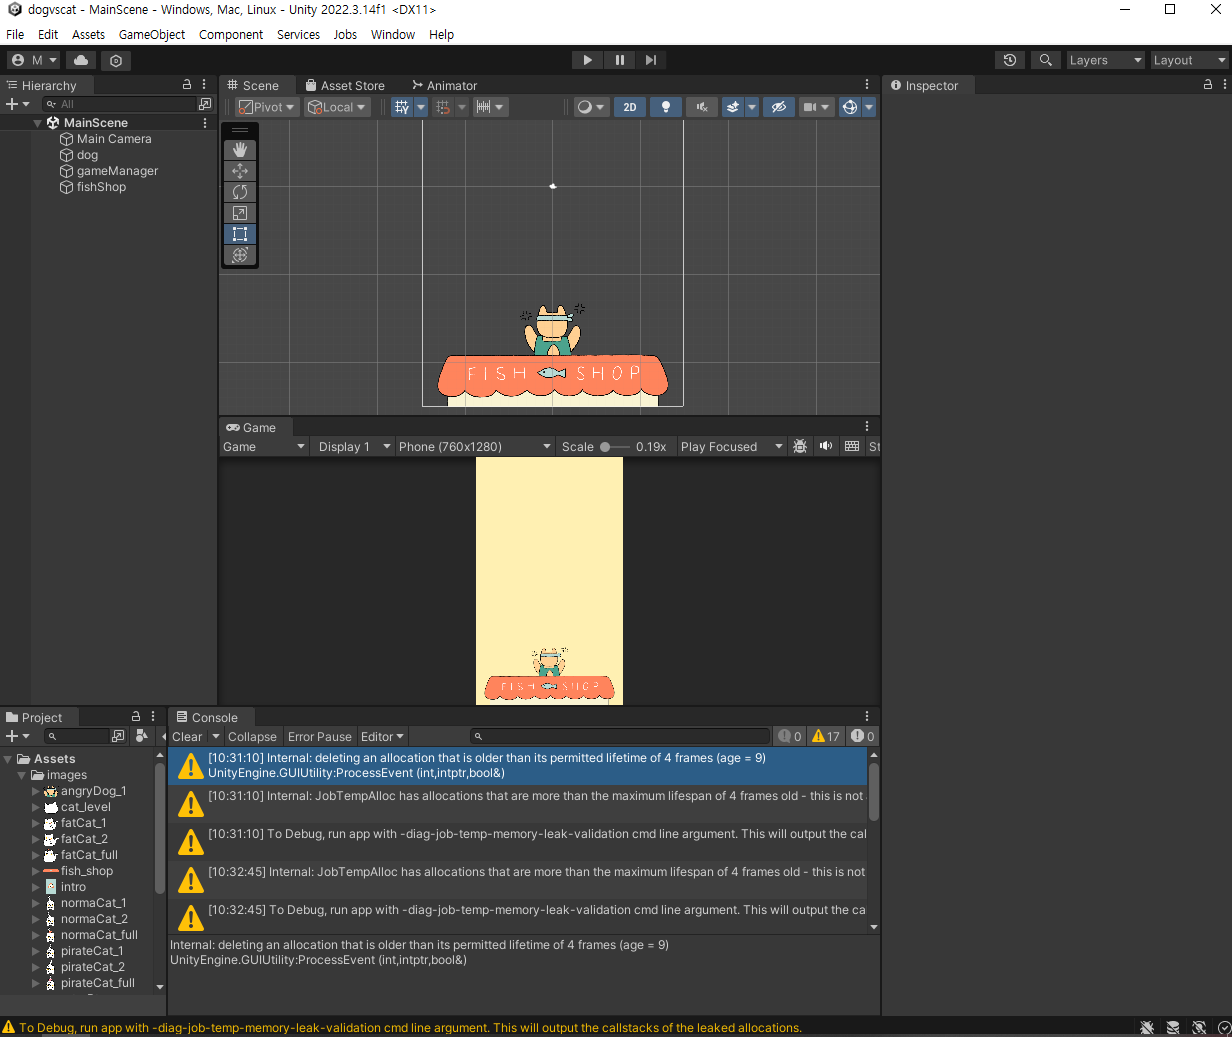Select Main Camera in Hierarchy

point(114,139)
